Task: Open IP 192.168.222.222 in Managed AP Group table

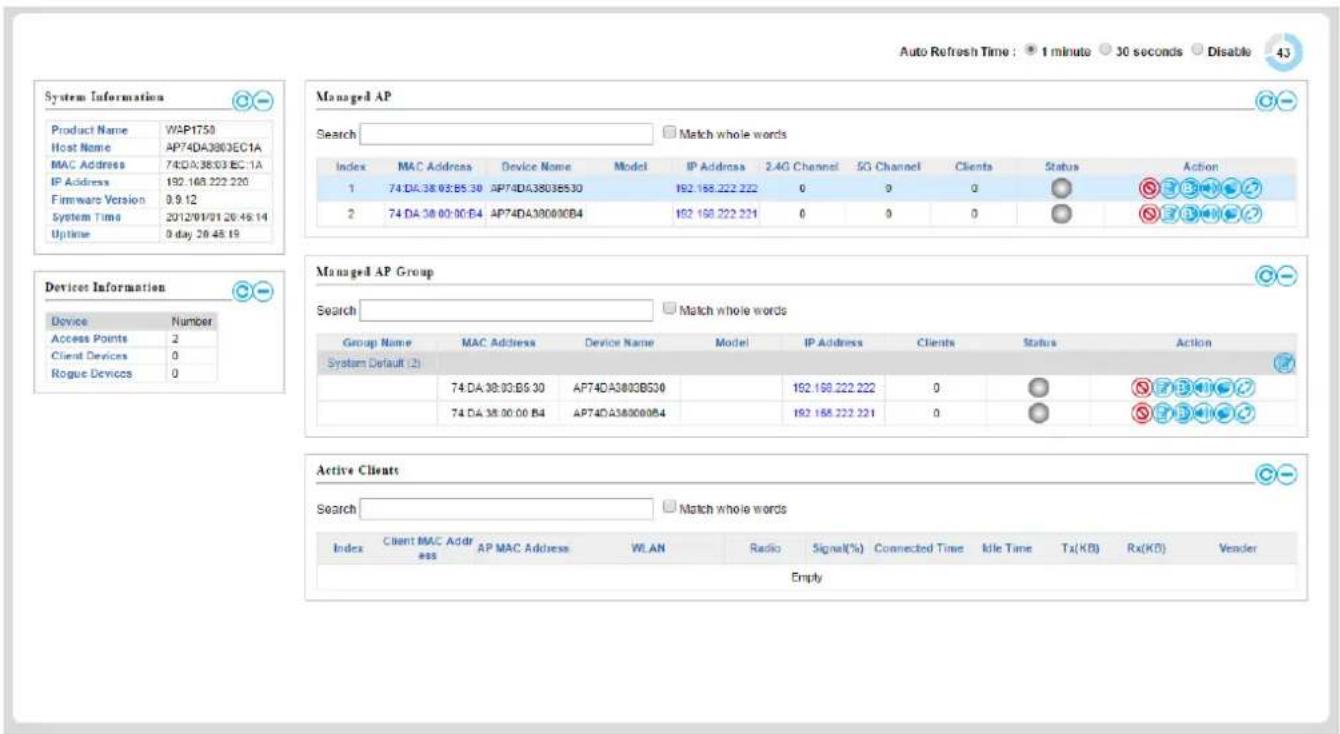Action: click(x=834, y=388)
